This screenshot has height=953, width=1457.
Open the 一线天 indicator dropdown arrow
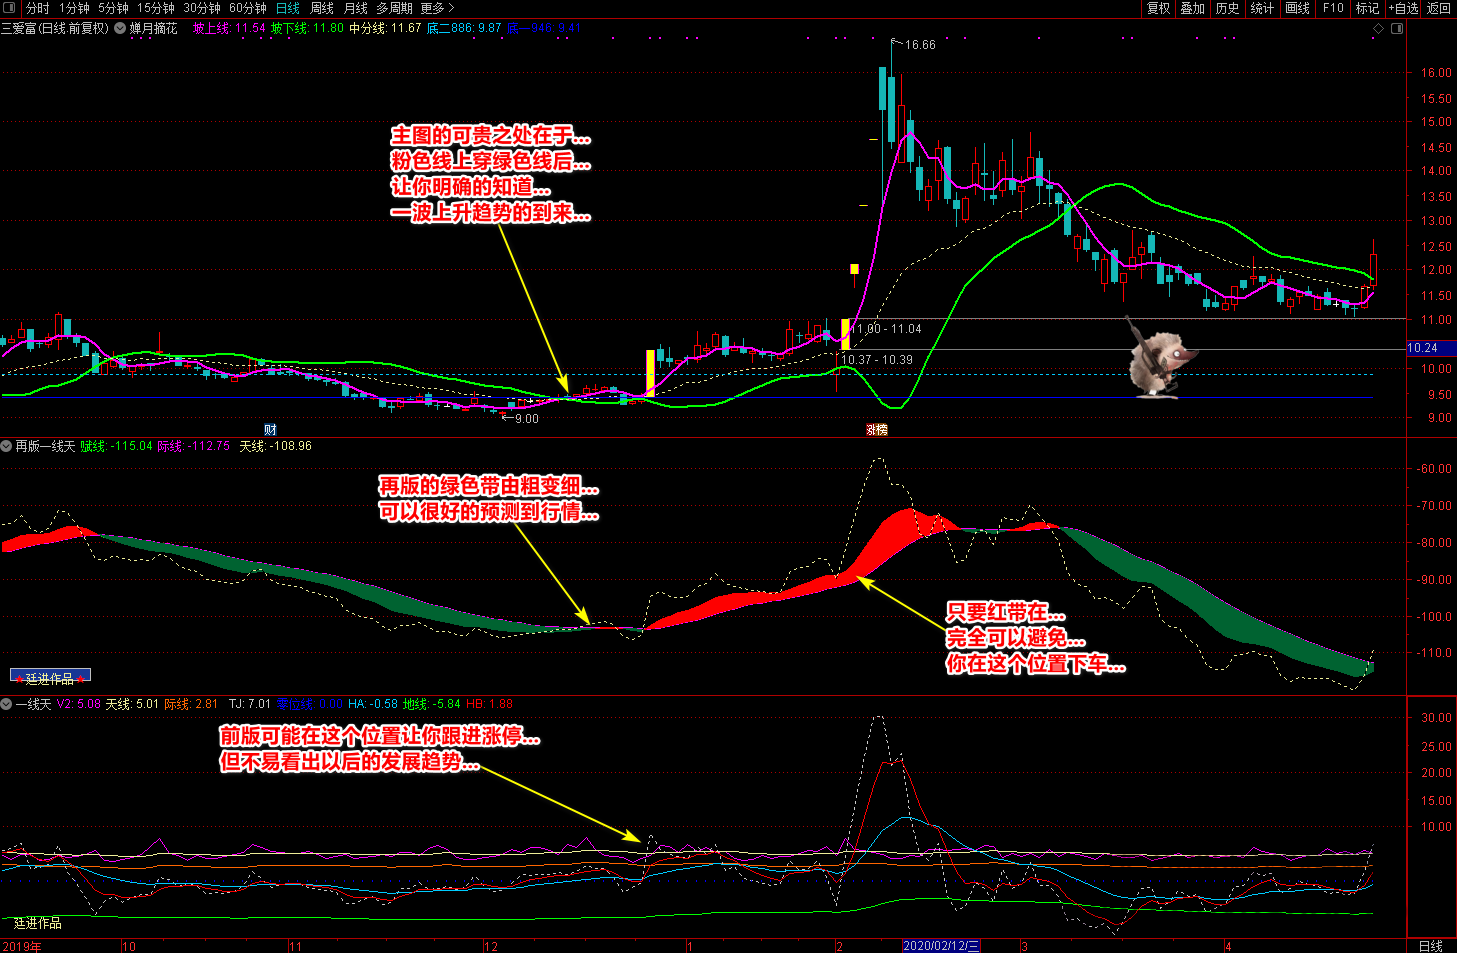click(x=7, y=704)
